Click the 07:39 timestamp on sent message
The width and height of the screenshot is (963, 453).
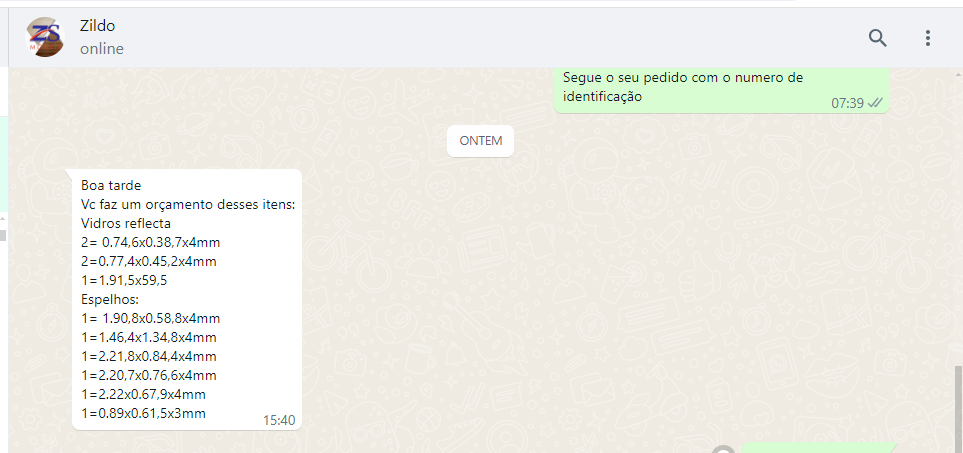click(848, 103)
